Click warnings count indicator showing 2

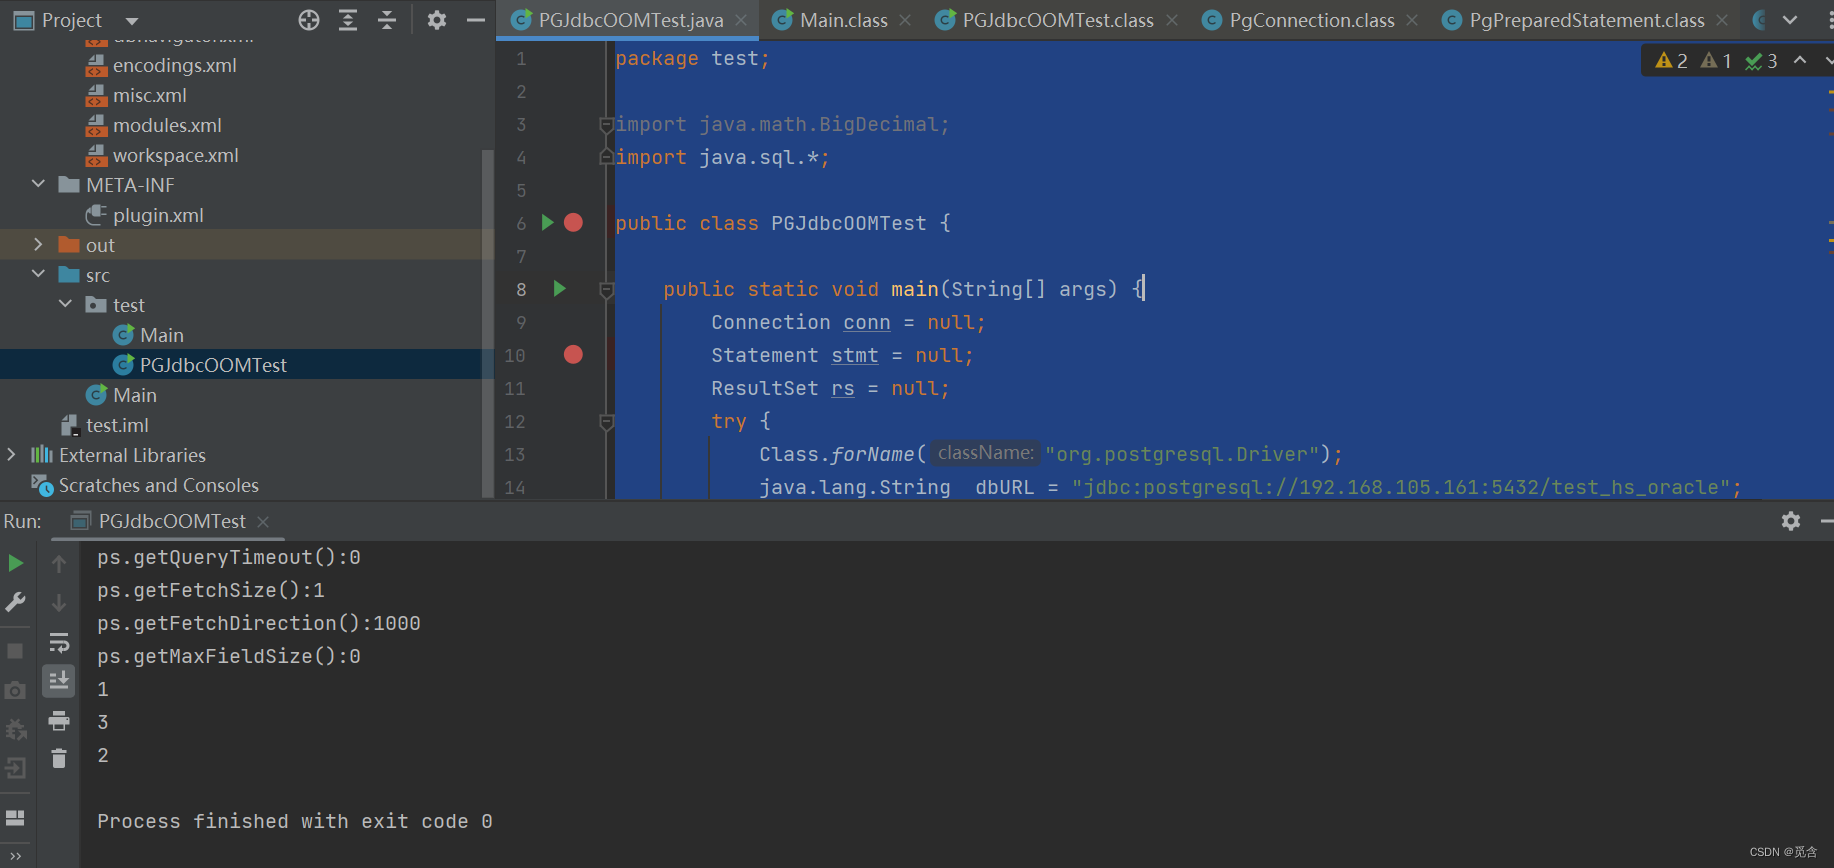1672,61
